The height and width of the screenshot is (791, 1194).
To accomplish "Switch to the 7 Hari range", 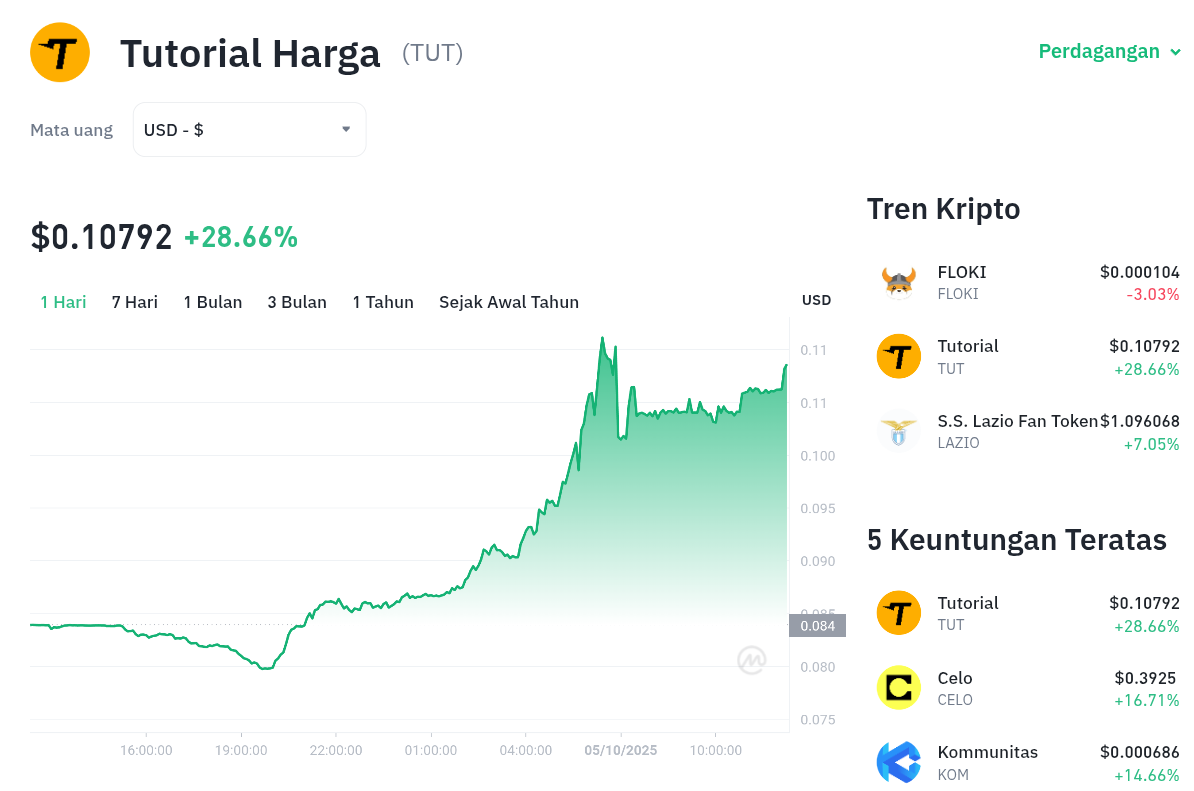I will pos(135,302).
